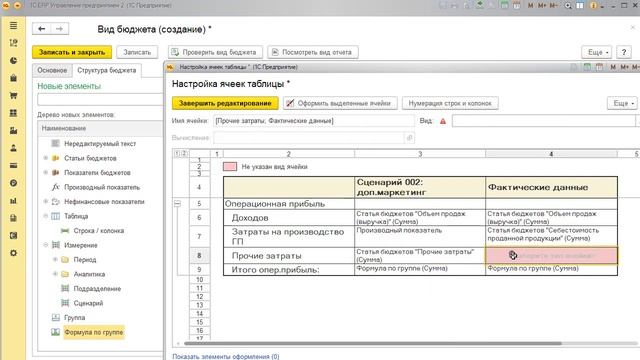Click the Вид input field
Viewport: 640px width, 360px height.
coord(544,121)
